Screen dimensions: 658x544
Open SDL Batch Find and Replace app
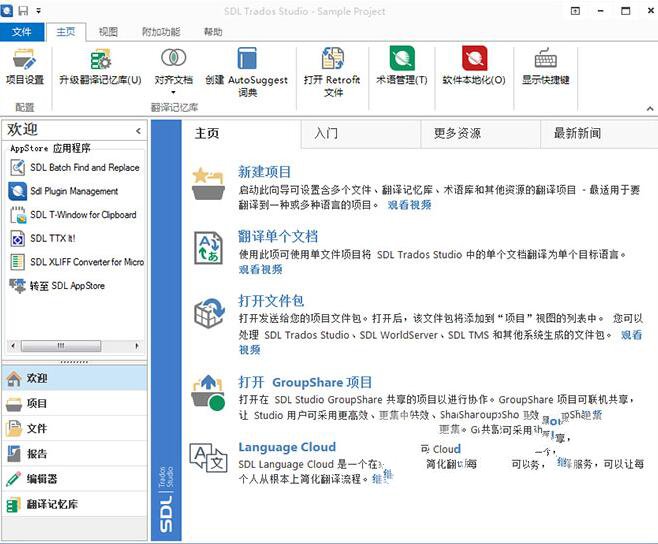[75, 167]
